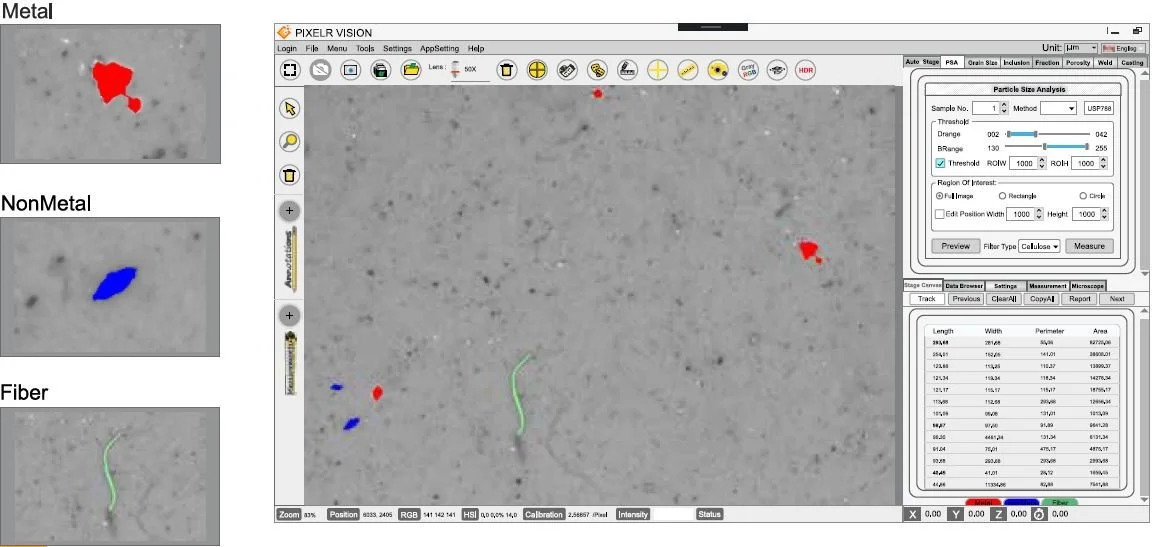The image size is (1153, 547).
Task: Enable the HDR icon
Action: (806, 71)
